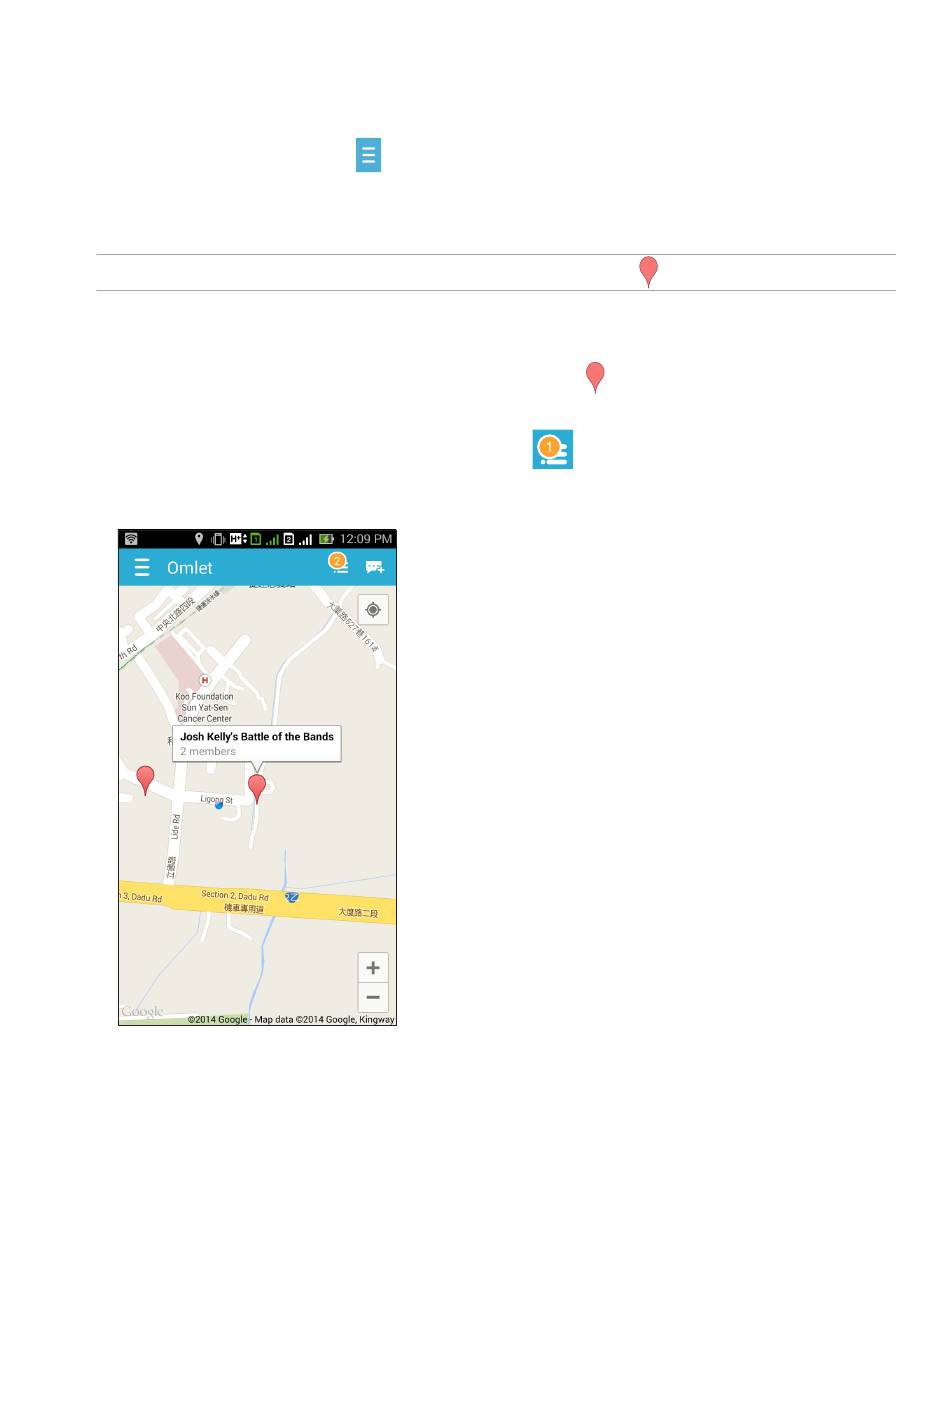The image size is (950, 1408).
Task: Tap the Omlet title in the app bar
Action: (190, 568)
